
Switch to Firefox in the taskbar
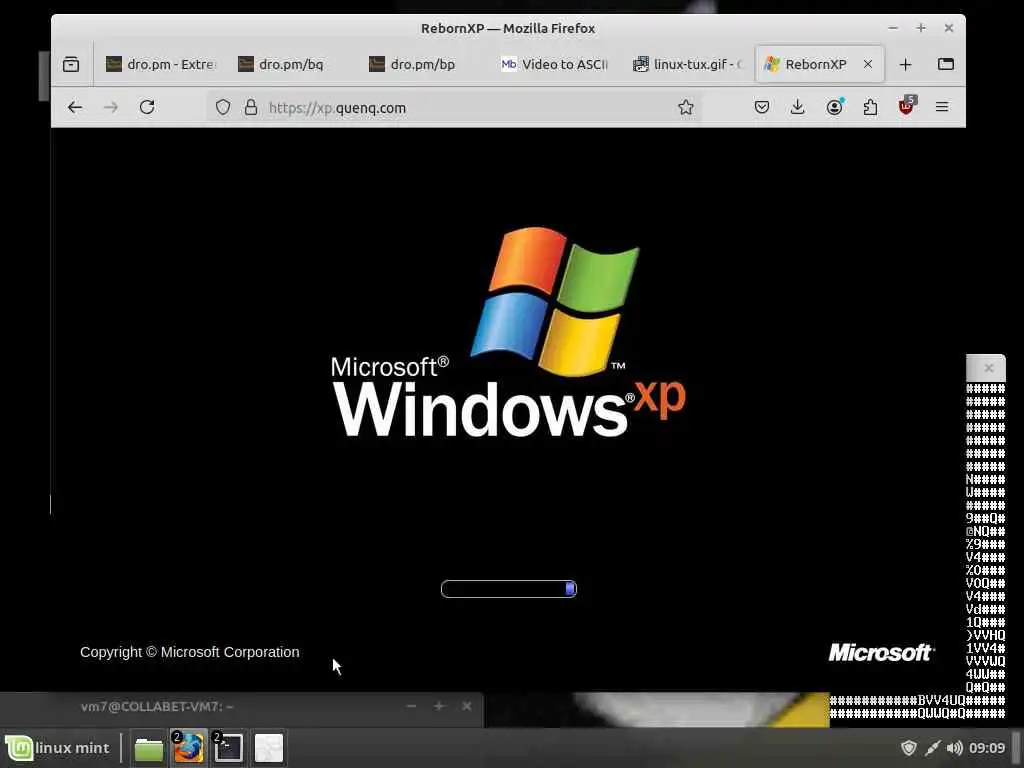point(189,748)
